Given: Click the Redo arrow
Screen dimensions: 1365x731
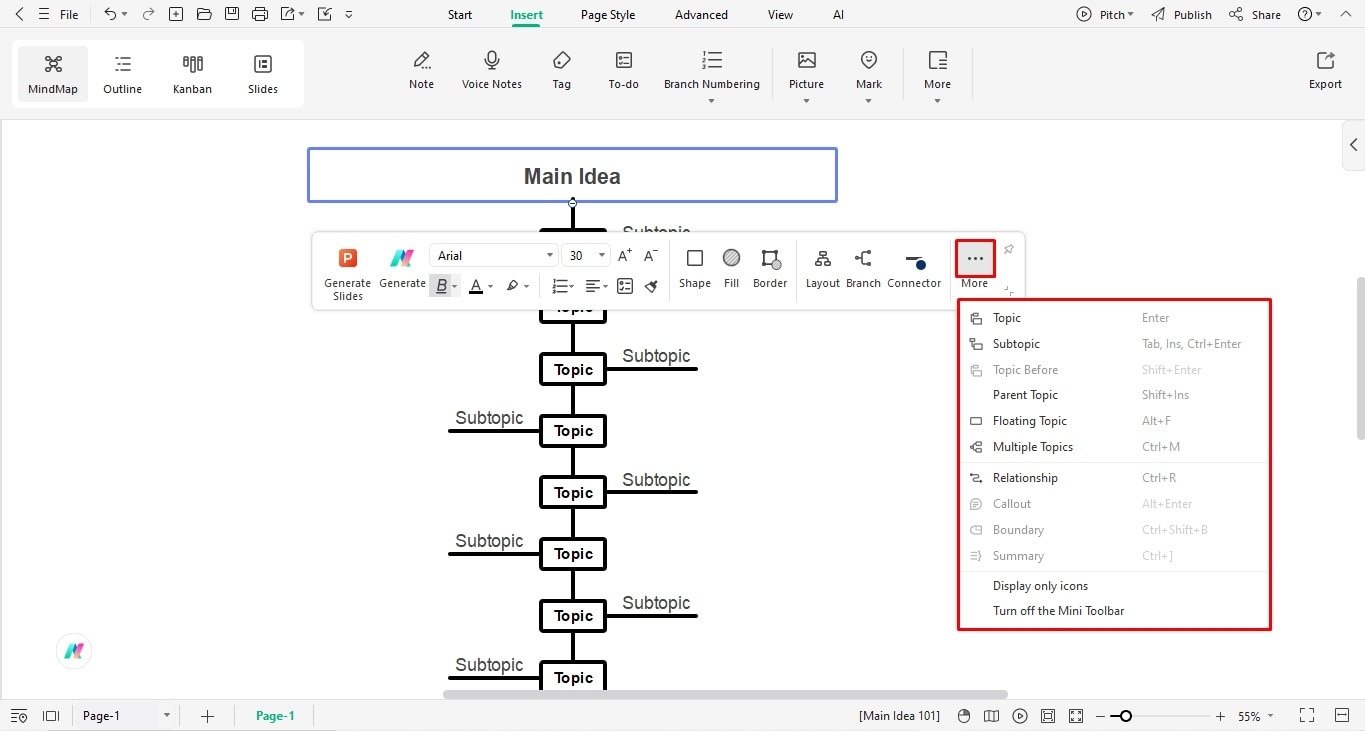Looking at the screenshot, I should [148, 14].
